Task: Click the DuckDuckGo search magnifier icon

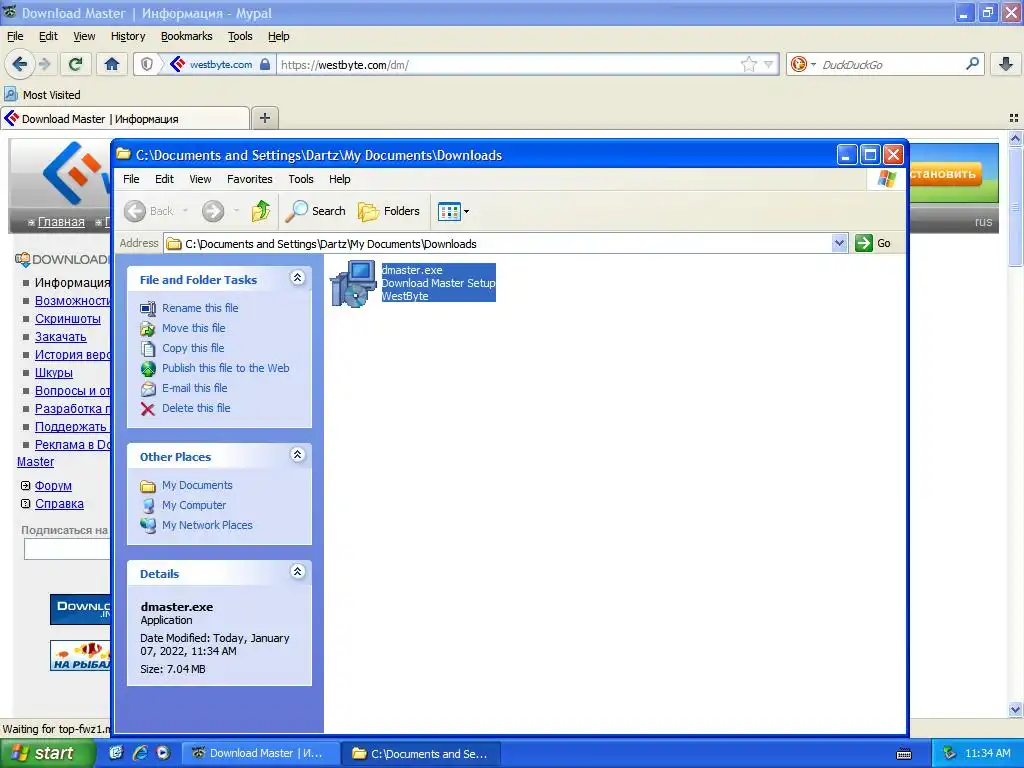Action: pyautogui.click(x=972, y=64)
